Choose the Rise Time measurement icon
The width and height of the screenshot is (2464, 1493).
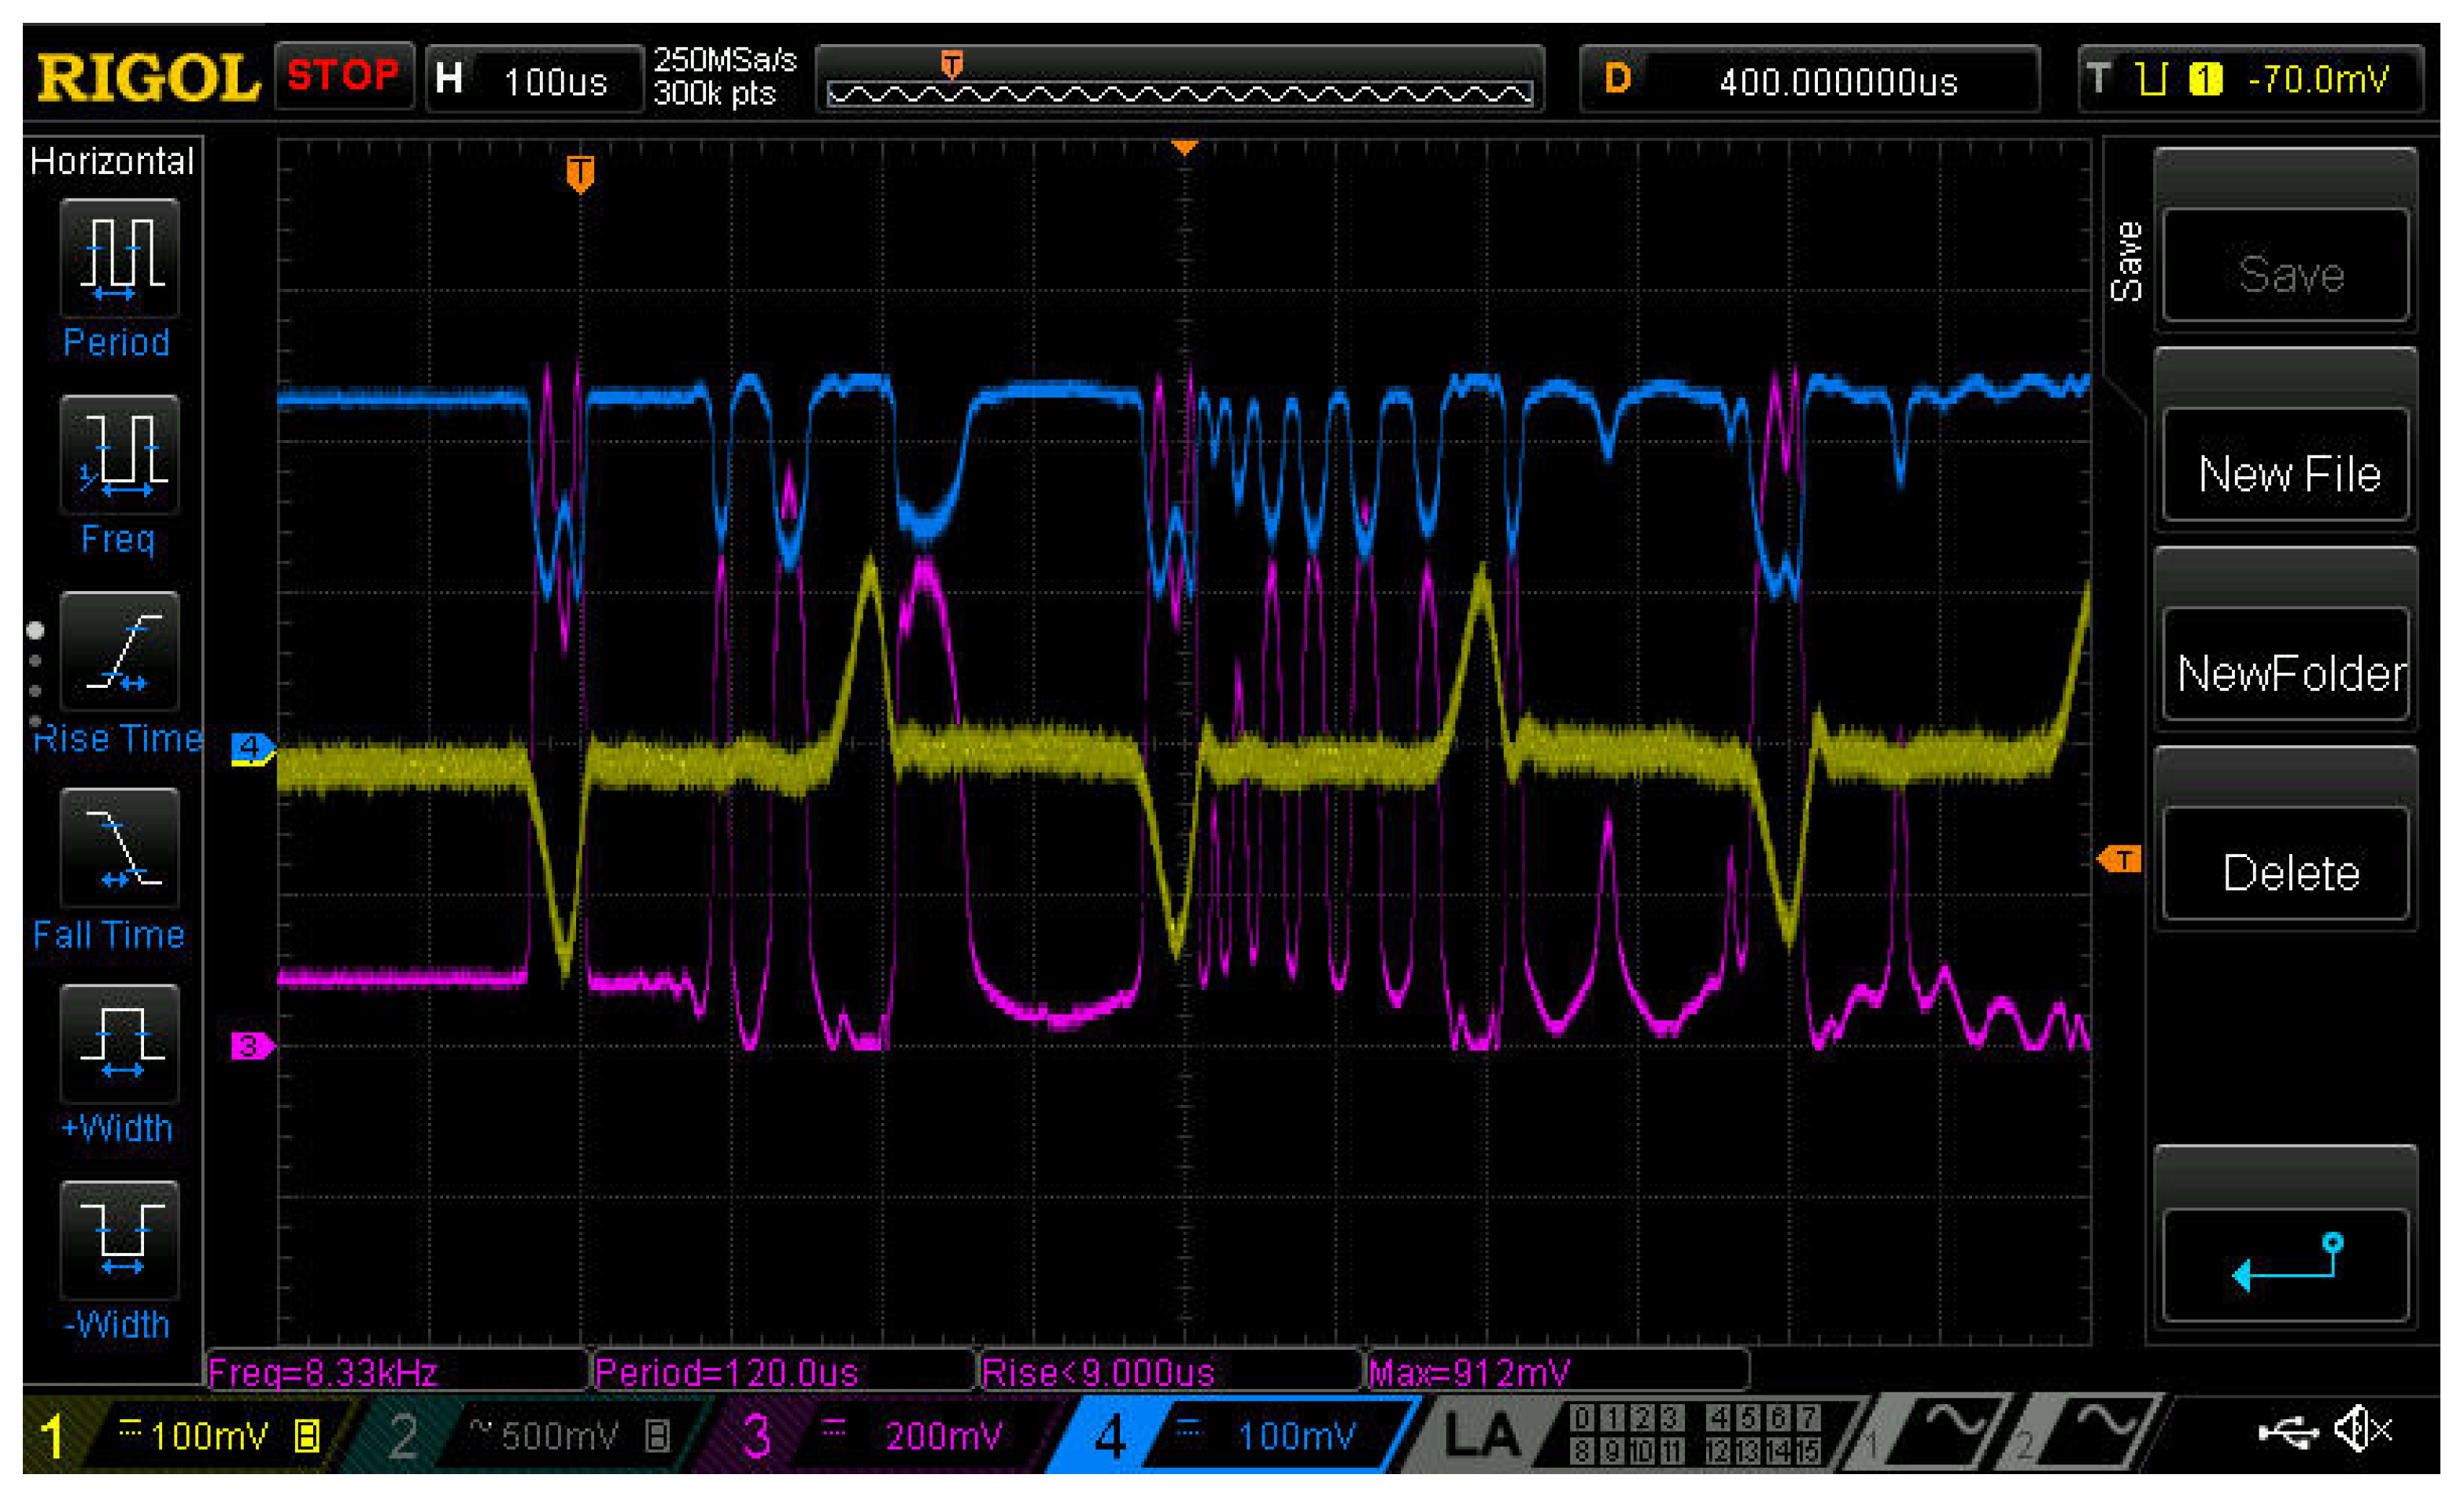click(x=119, y=651)
